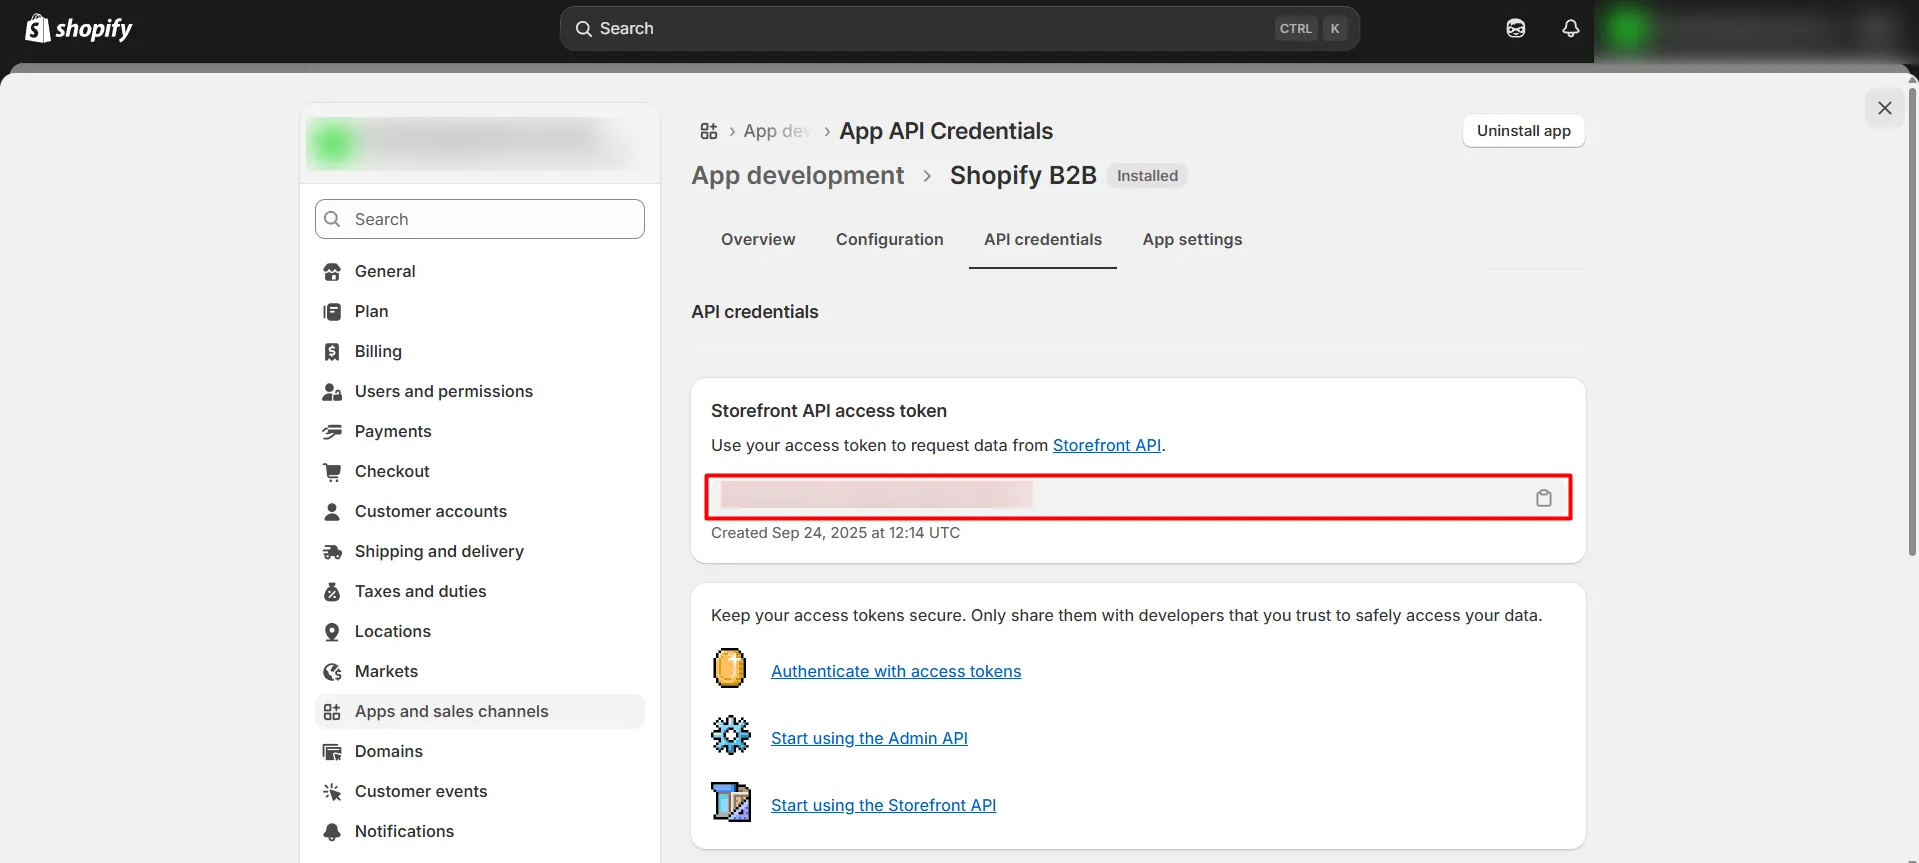The height and width of the screenshot is (863, 1919).
Task: Select Apps and sales channels
Action: coord(480,711)
